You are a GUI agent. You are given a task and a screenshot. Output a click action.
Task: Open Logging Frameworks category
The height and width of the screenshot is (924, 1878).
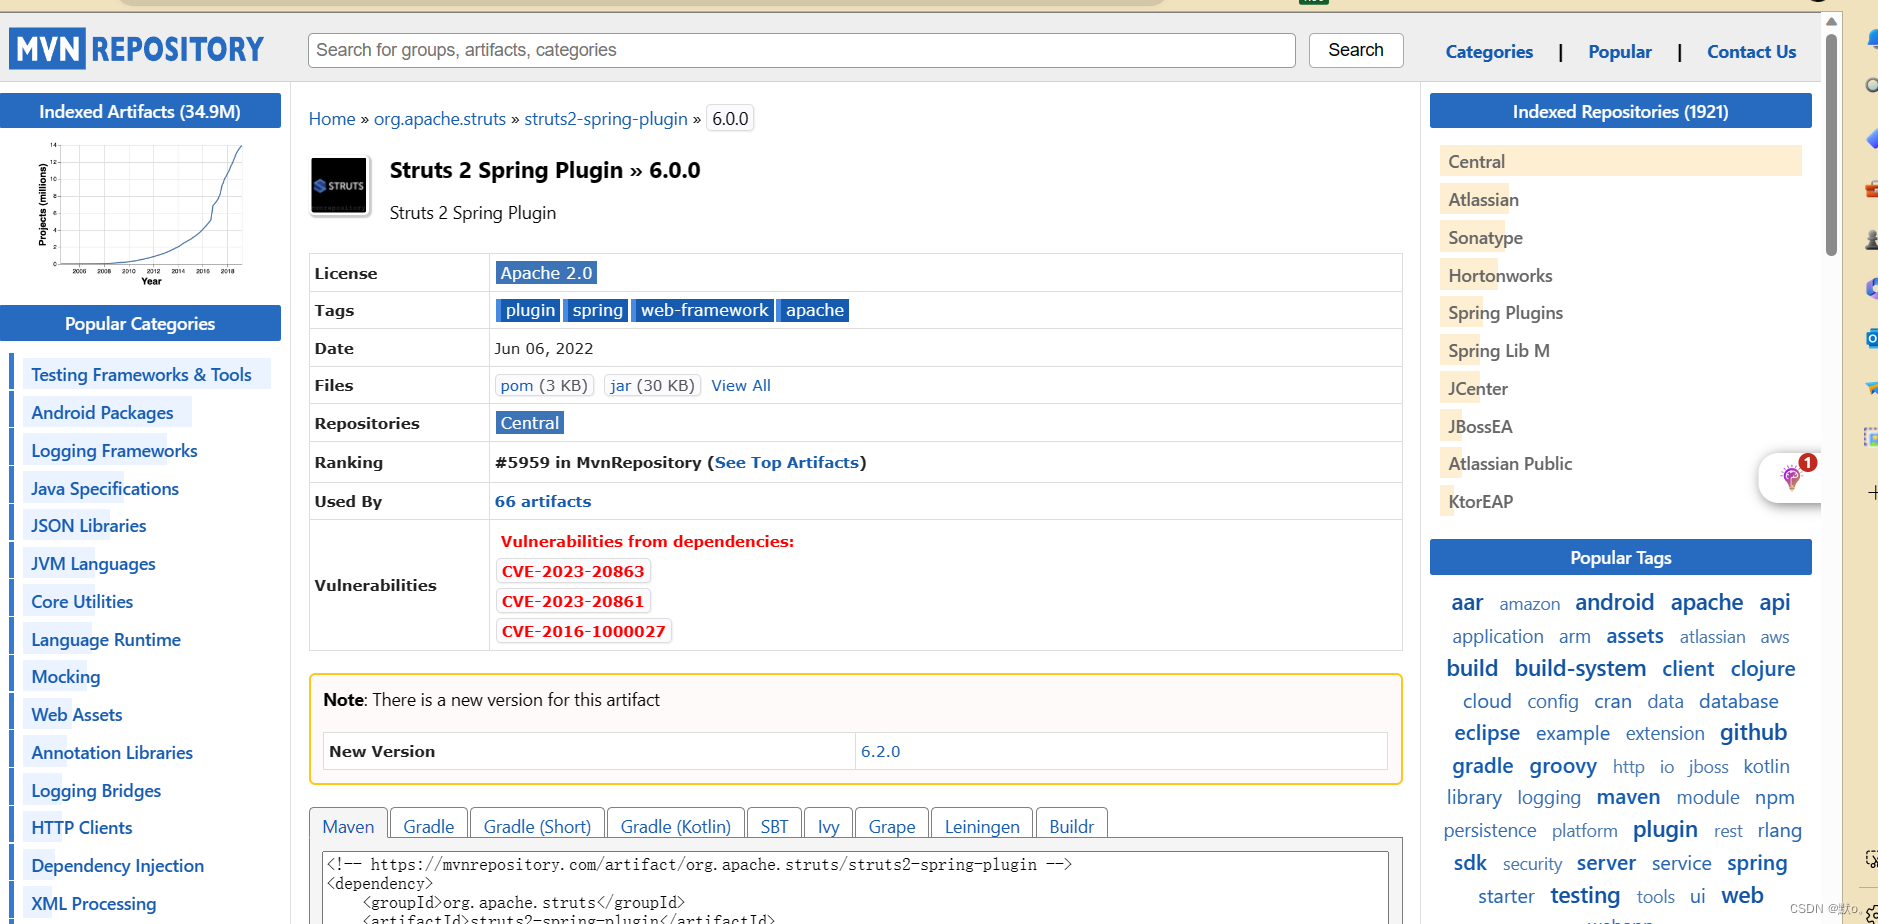point(114,450)
